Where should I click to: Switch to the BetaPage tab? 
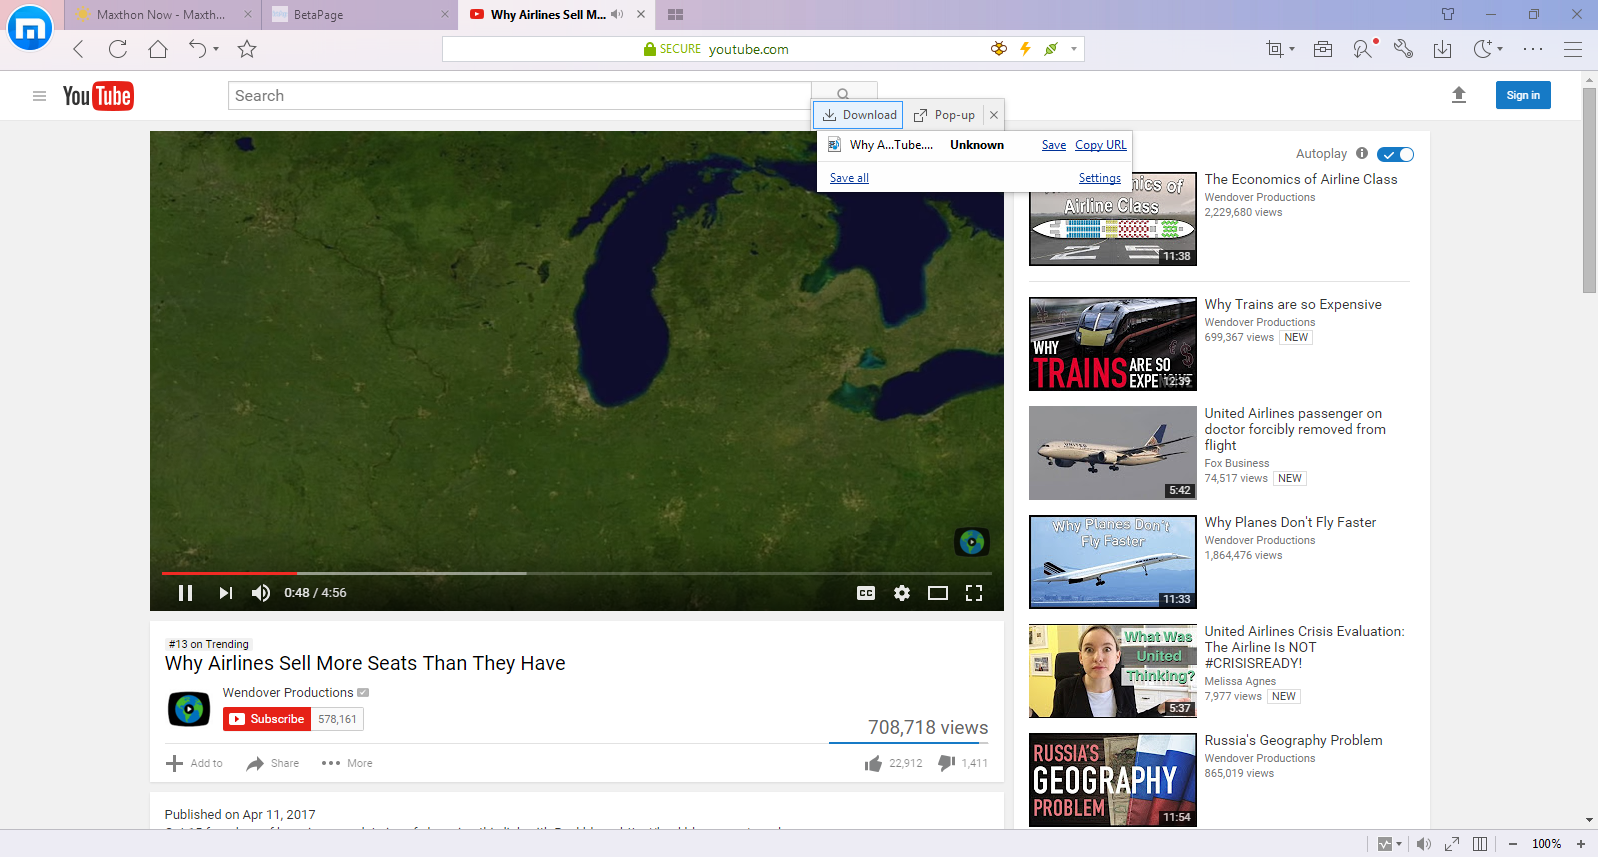360,15
